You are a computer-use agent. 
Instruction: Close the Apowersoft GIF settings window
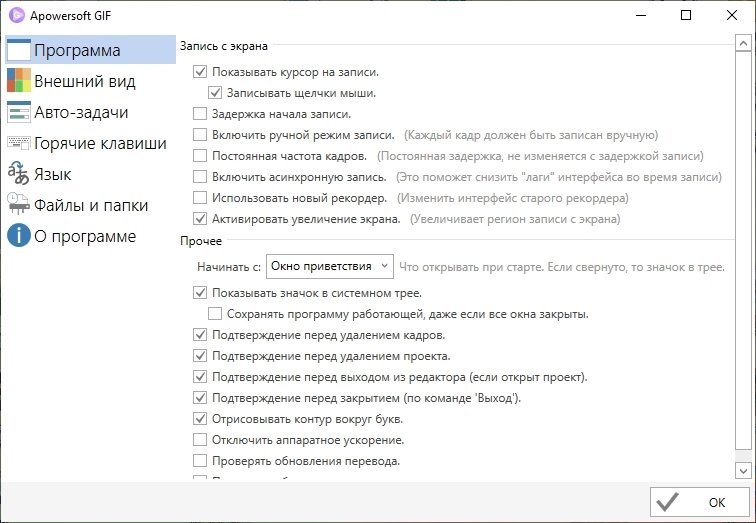731,15
